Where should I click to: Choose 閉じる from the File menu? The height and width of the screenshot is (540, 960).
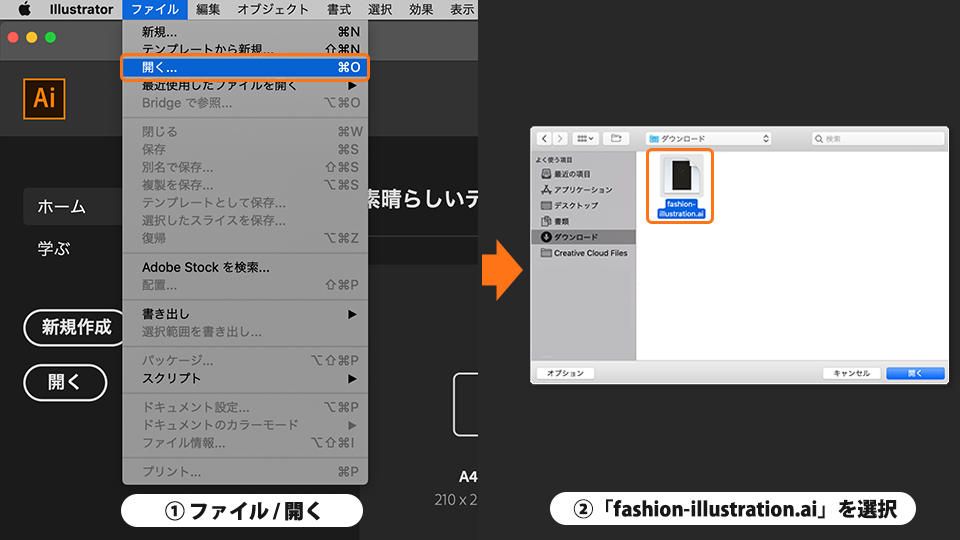245,132
